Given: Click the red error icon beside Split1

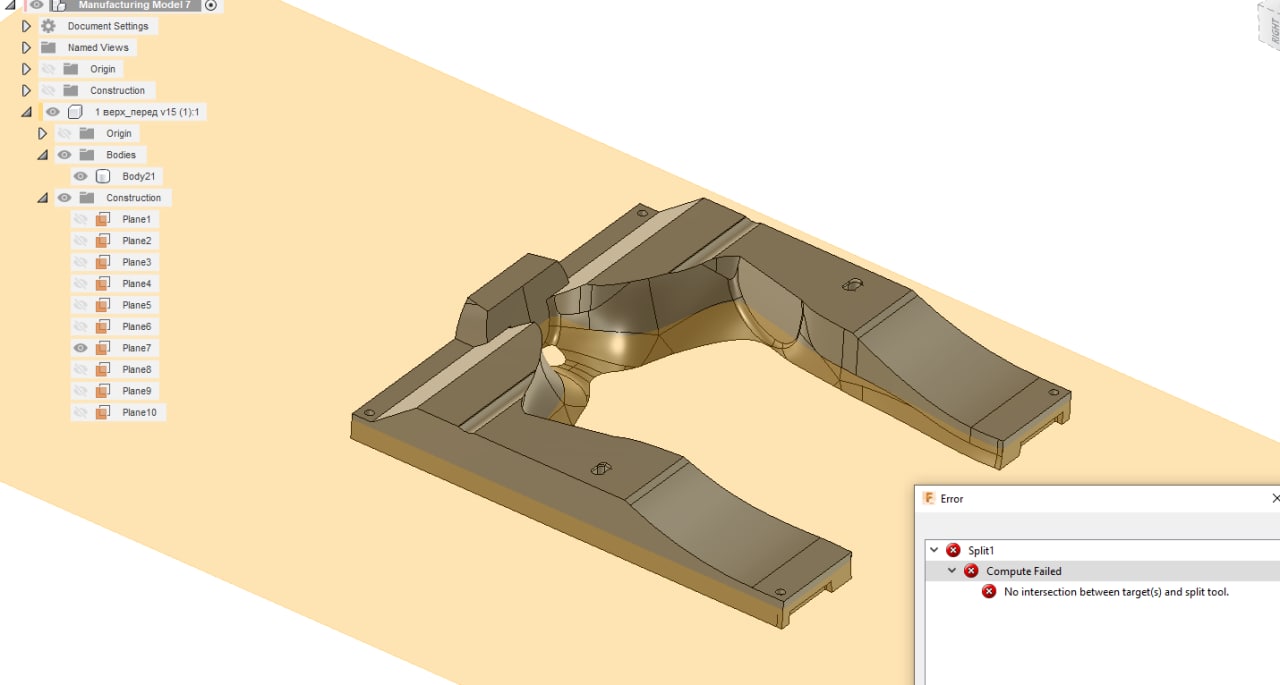Looking at the screenshot, I should [x=953, y=550].
